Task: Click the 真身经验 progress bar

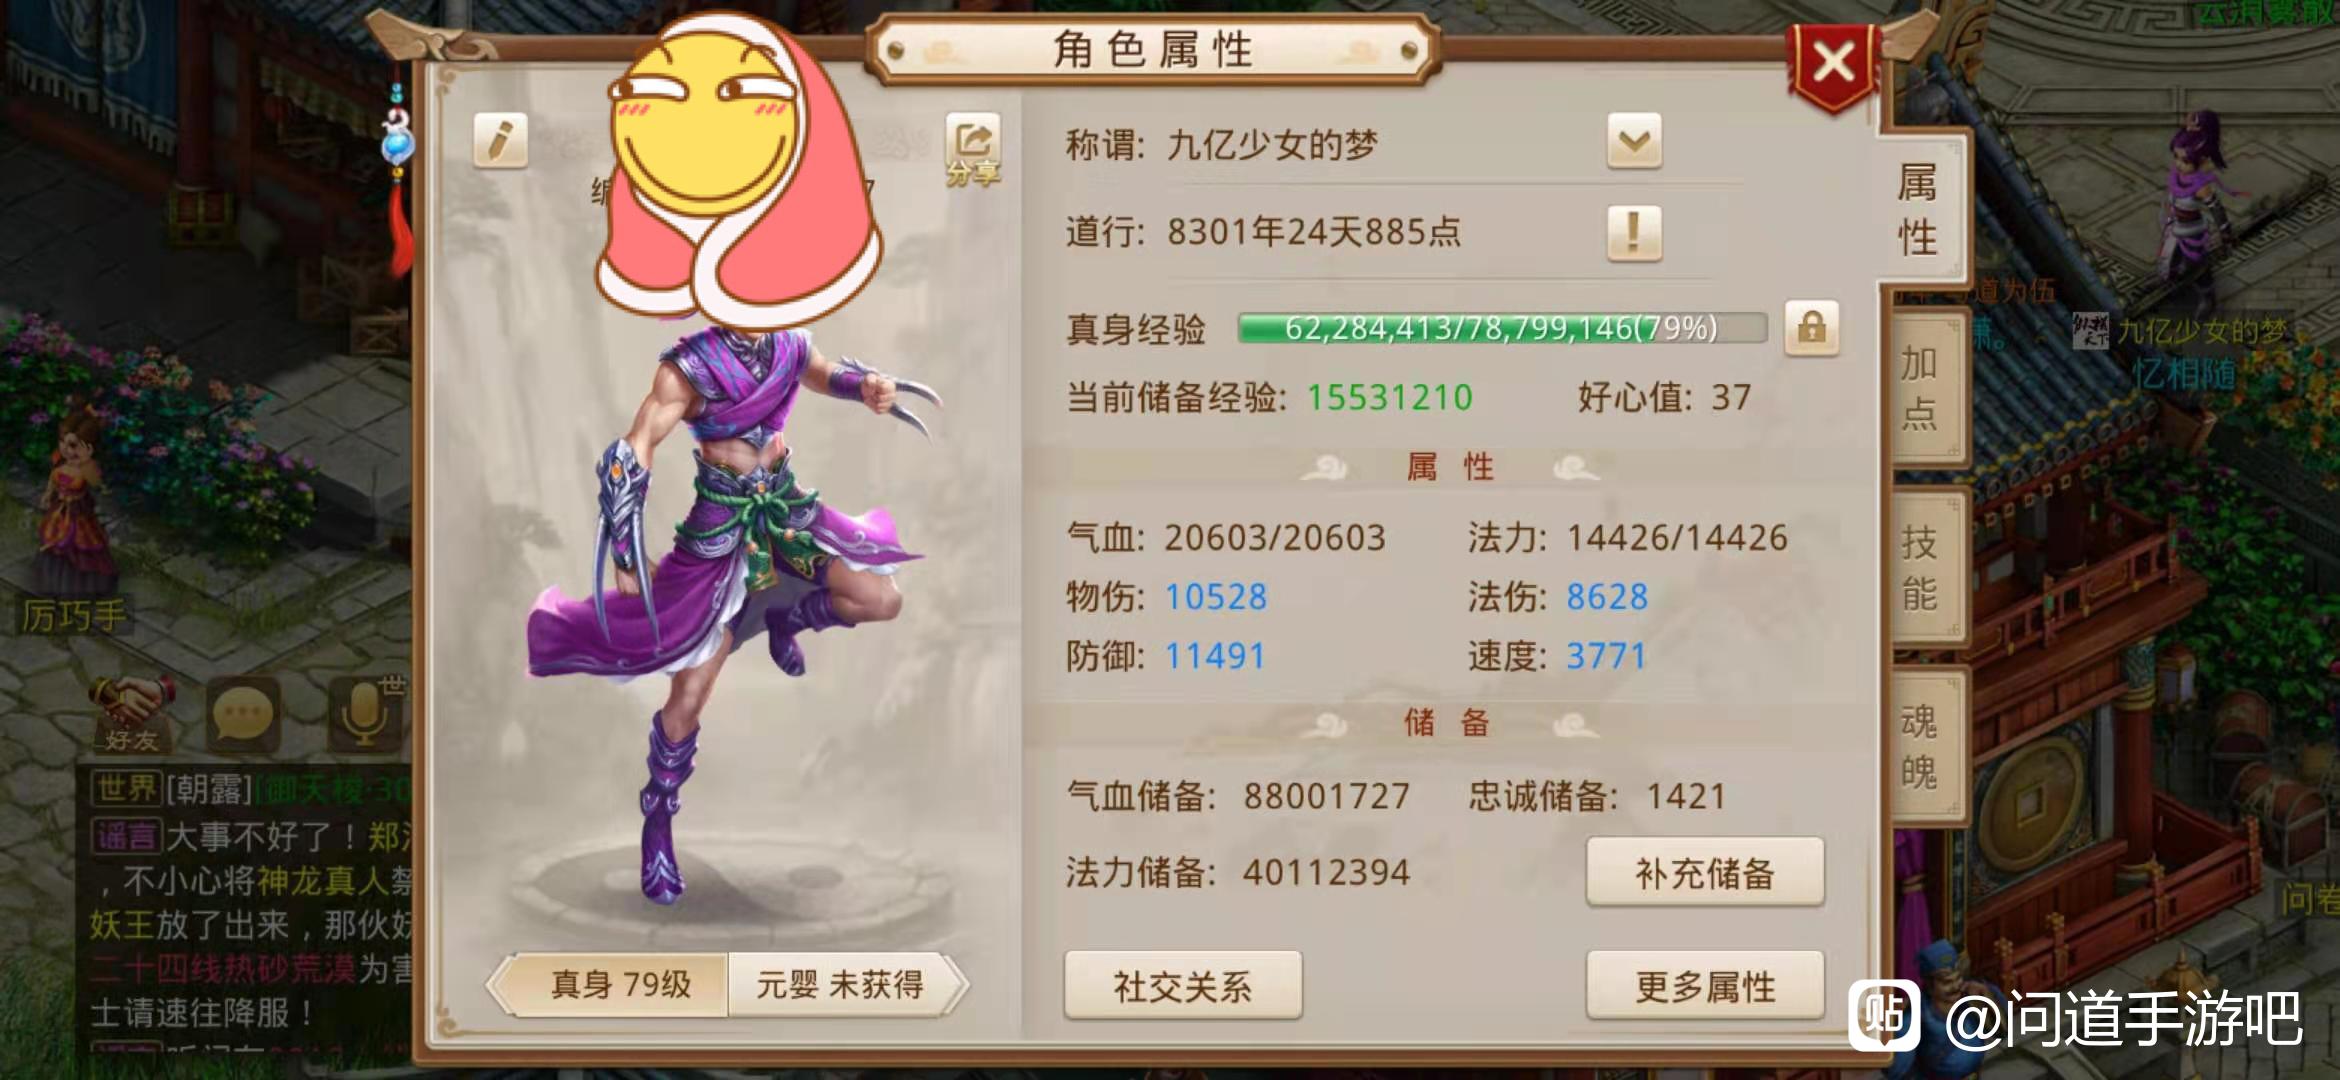Action: click(x=1502, y=328)
